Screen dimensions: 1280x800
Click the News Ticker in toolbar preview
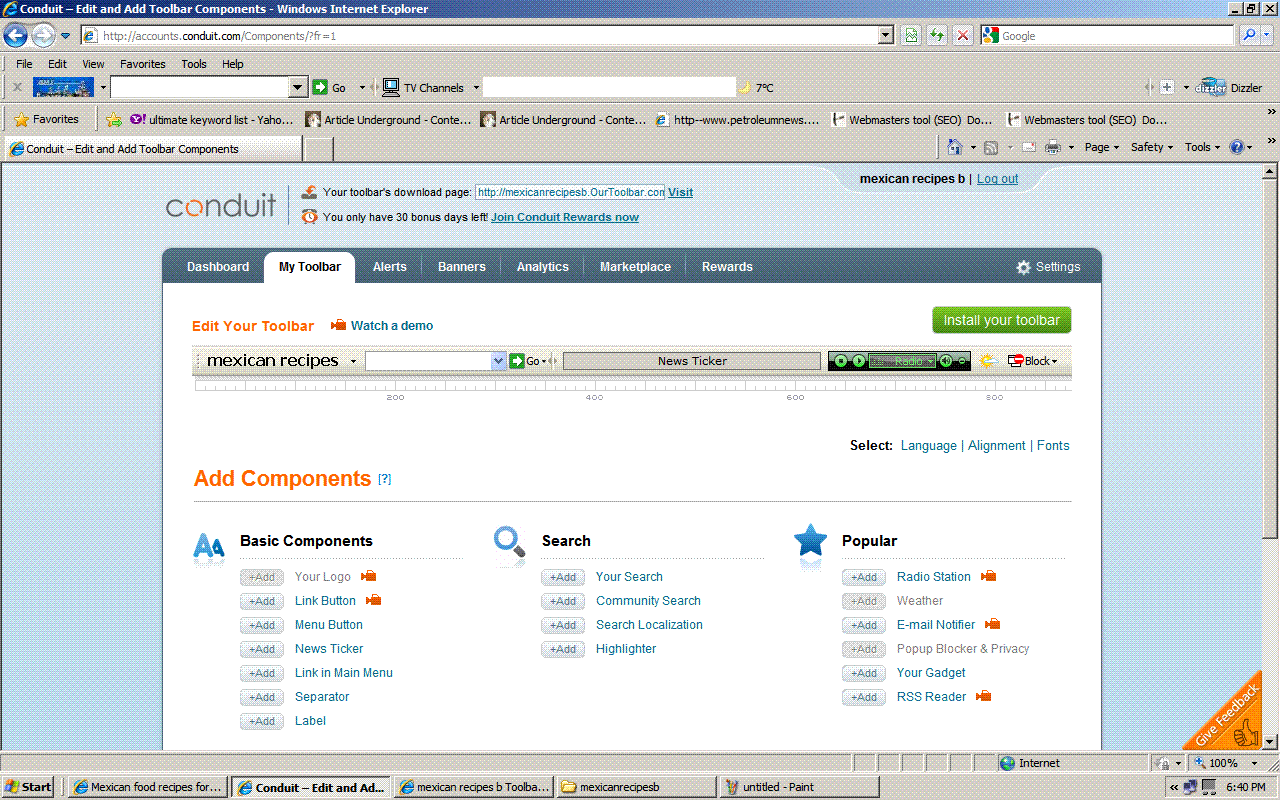click(x=692, y=361)
